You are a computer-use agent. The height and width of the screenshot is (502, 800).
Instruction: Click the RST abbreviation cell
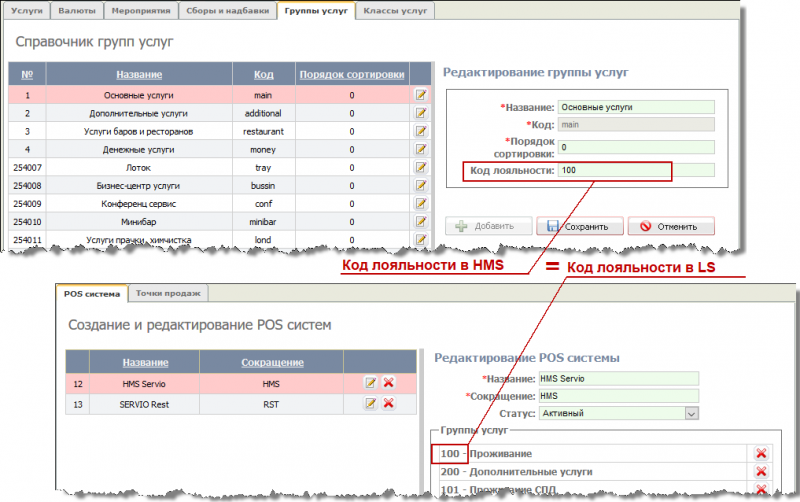pyautogui.click(x=271, y=404)
